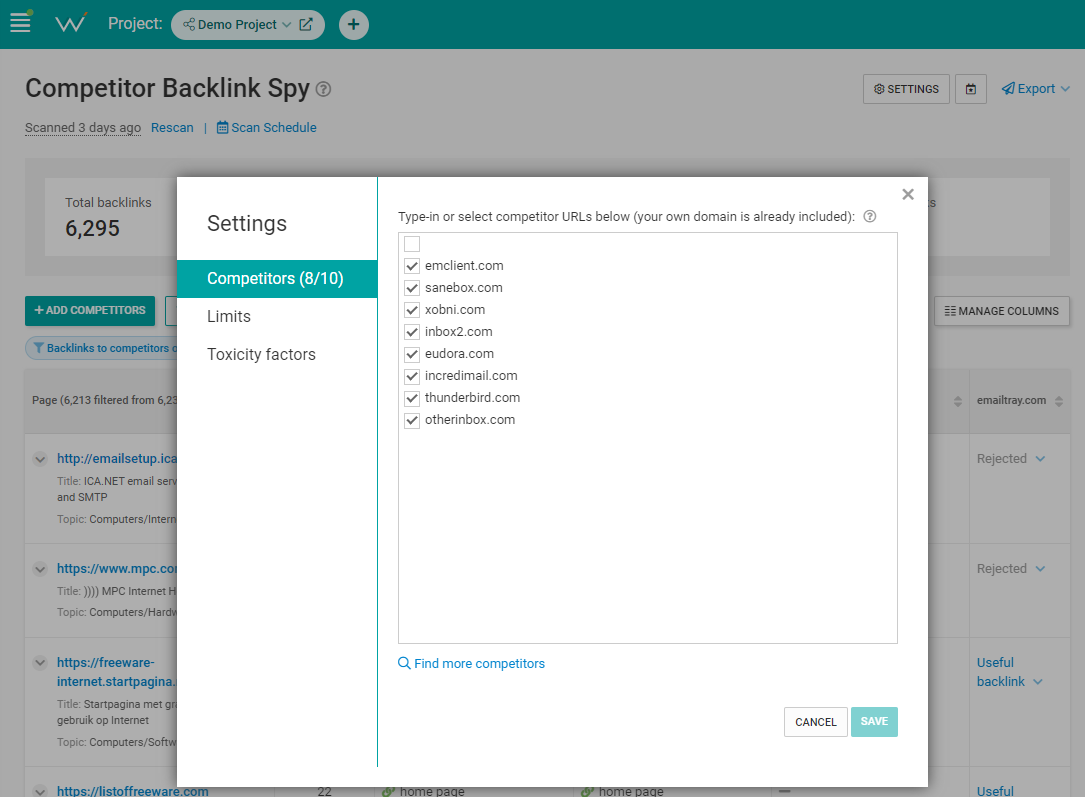
Task: Click into the competitor URL list field
Action: (648, 438)
